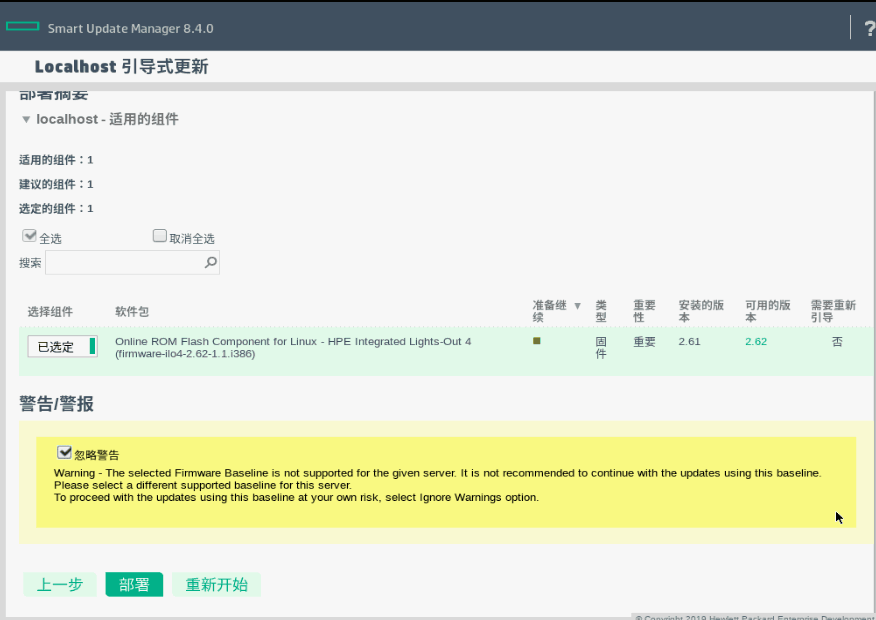876x620 pixels.
Task: Click the search magnifier icon
Action: (210, 263)
